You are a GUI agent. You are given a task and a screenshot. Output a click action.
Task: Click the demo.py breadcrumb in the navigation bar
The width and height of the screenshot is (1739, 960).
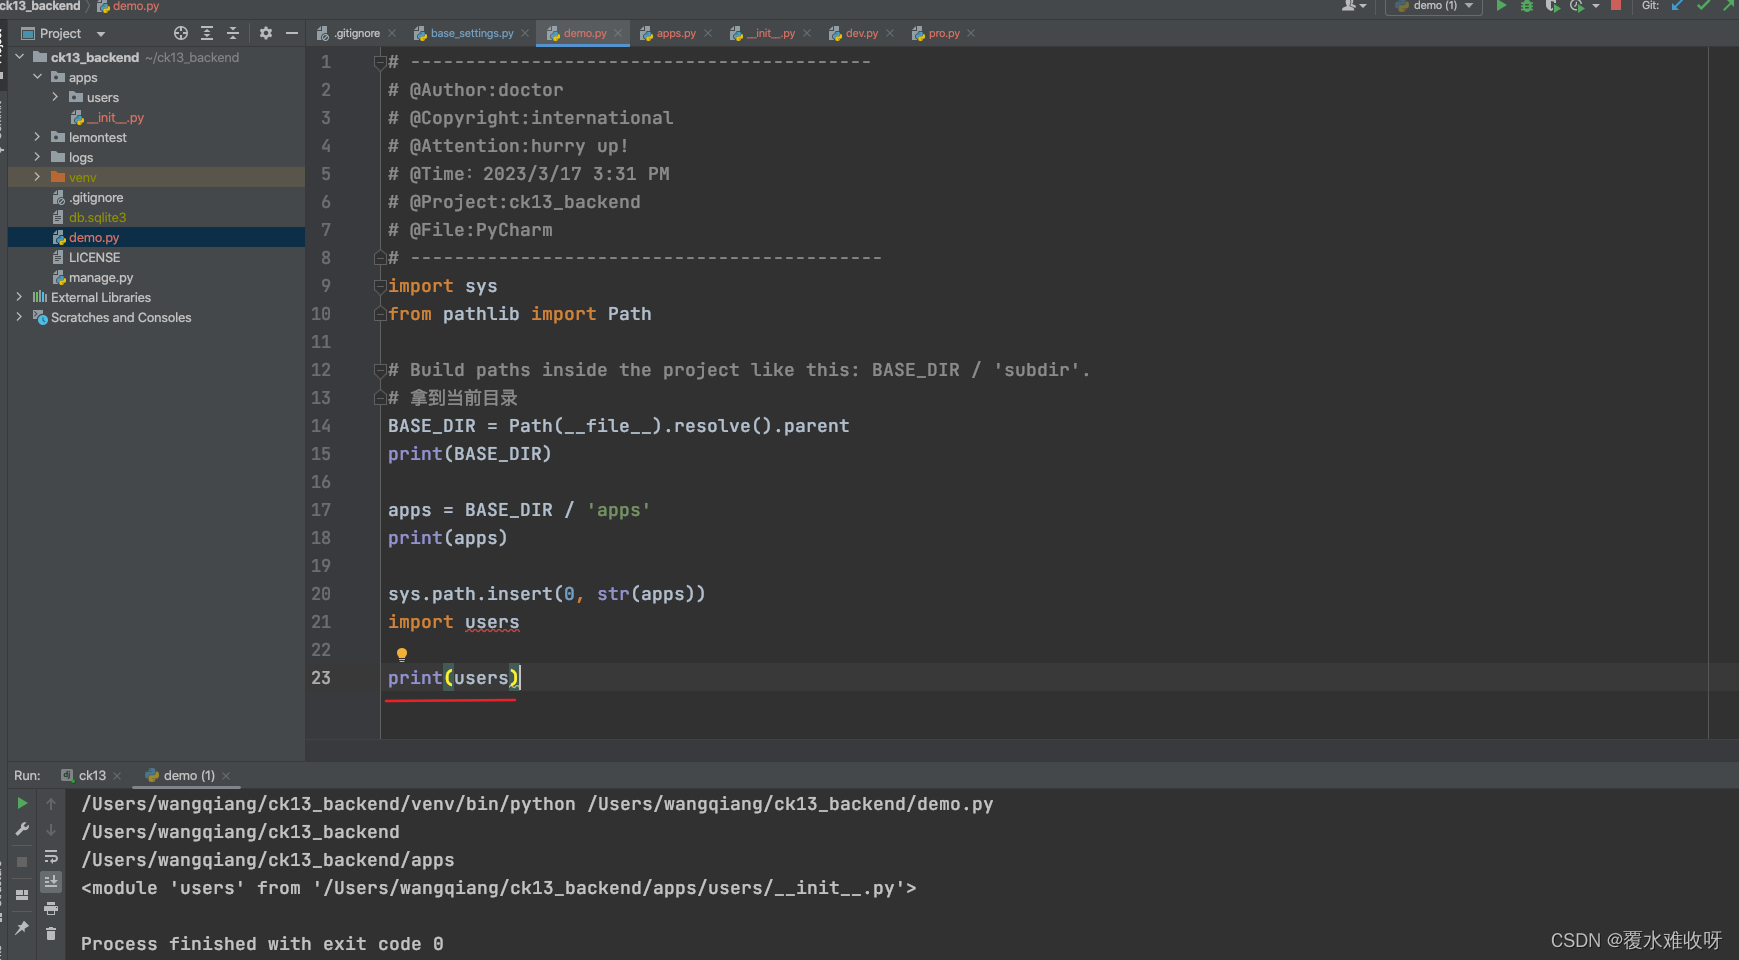tap(128, 6)
